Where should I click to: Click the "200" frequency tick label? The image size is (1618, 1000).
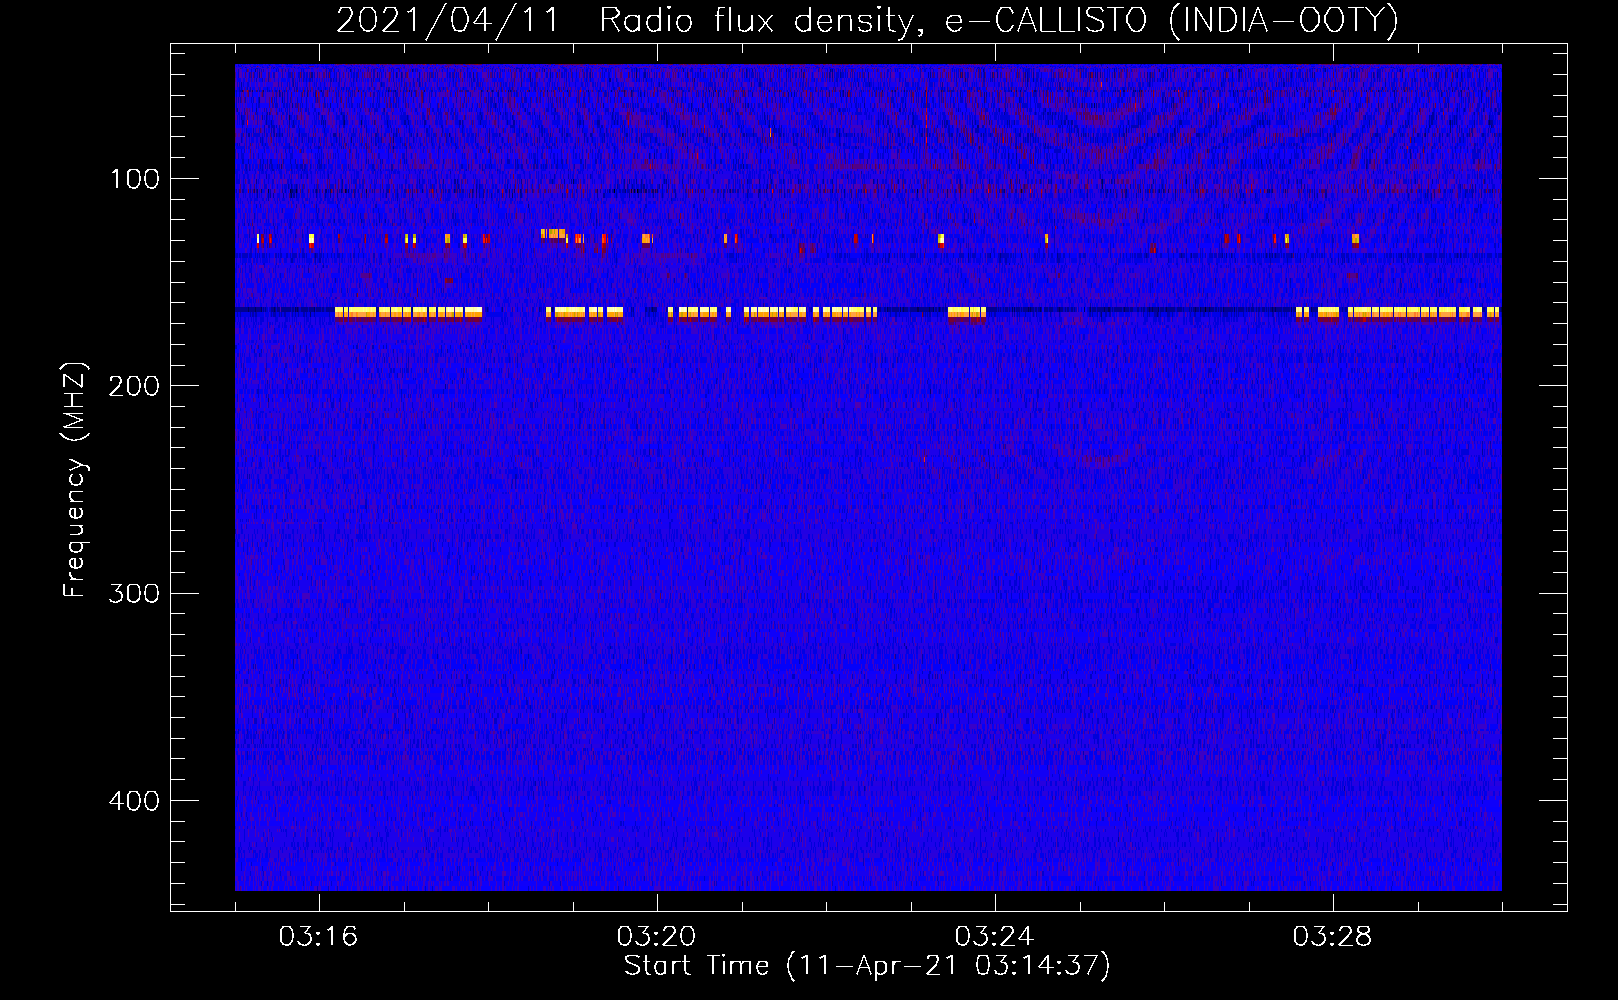(135, 386)
